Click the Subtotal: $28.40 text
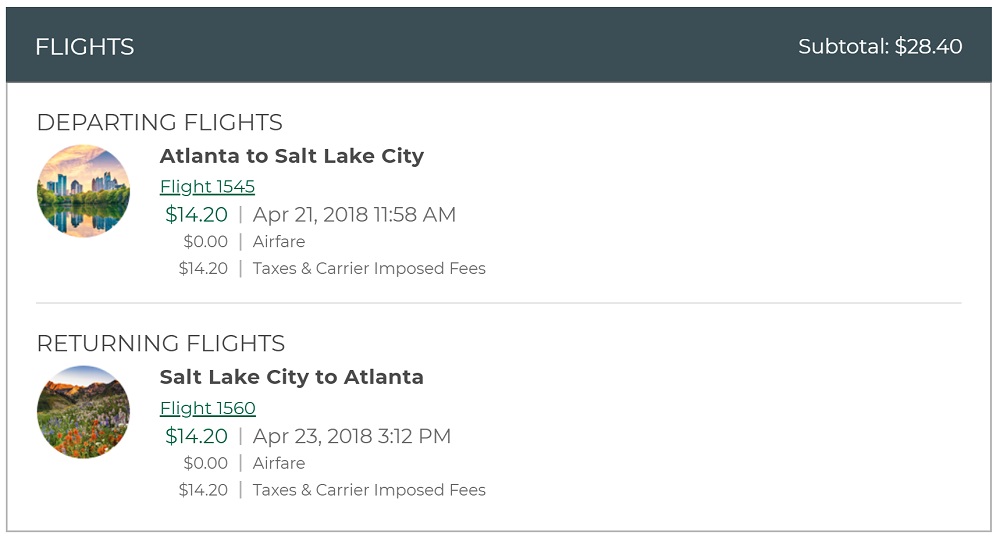 (880, 47)
